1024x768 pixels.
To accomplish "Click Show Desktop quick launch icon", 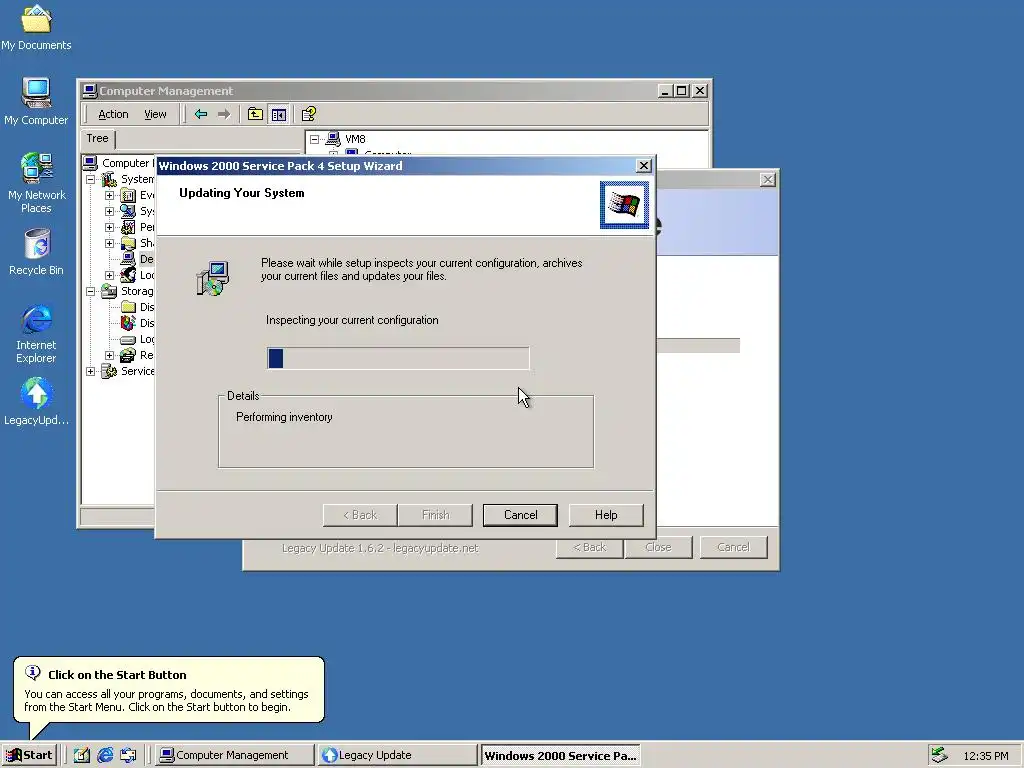I will [x=82, y=755].
